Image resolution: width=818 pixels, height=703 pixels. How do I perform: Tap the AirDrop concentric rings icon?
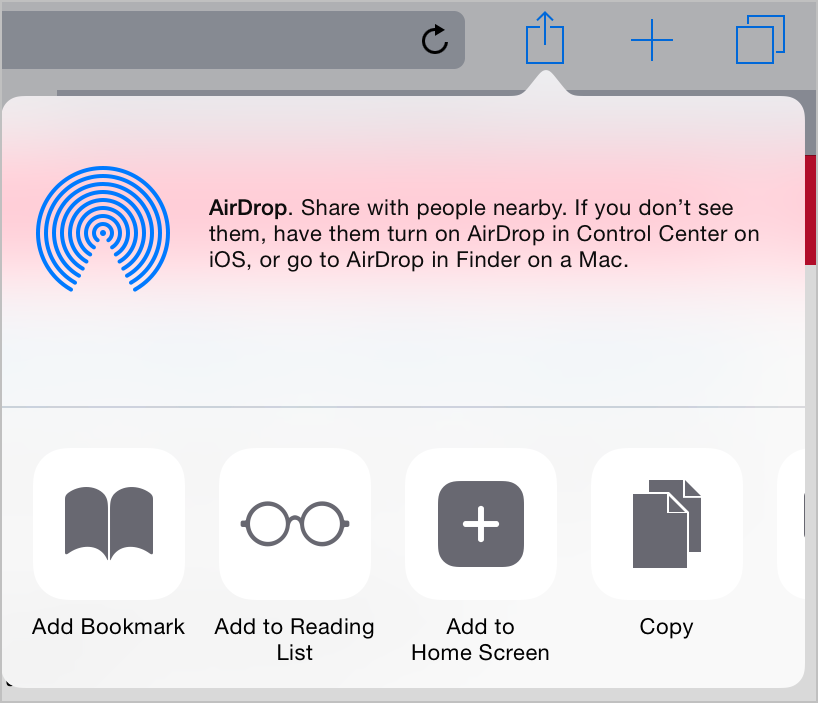point(103,229)
